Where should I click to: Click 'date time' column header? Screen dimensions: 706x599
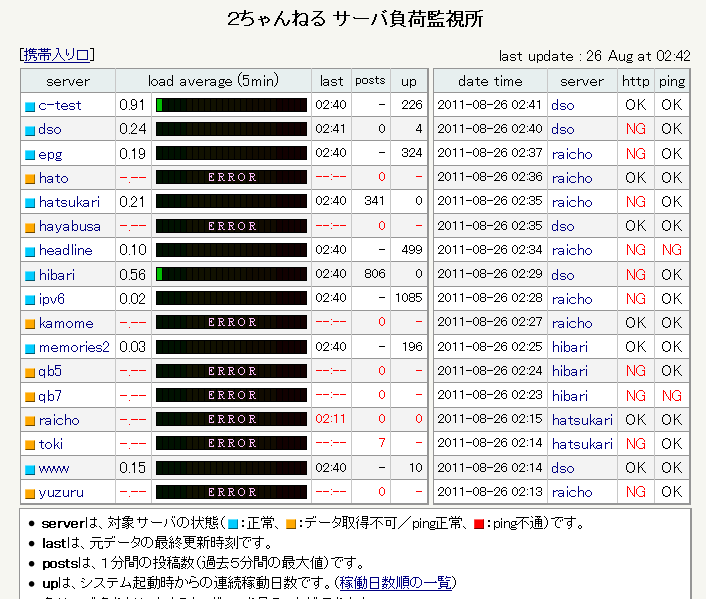[490, 82]
